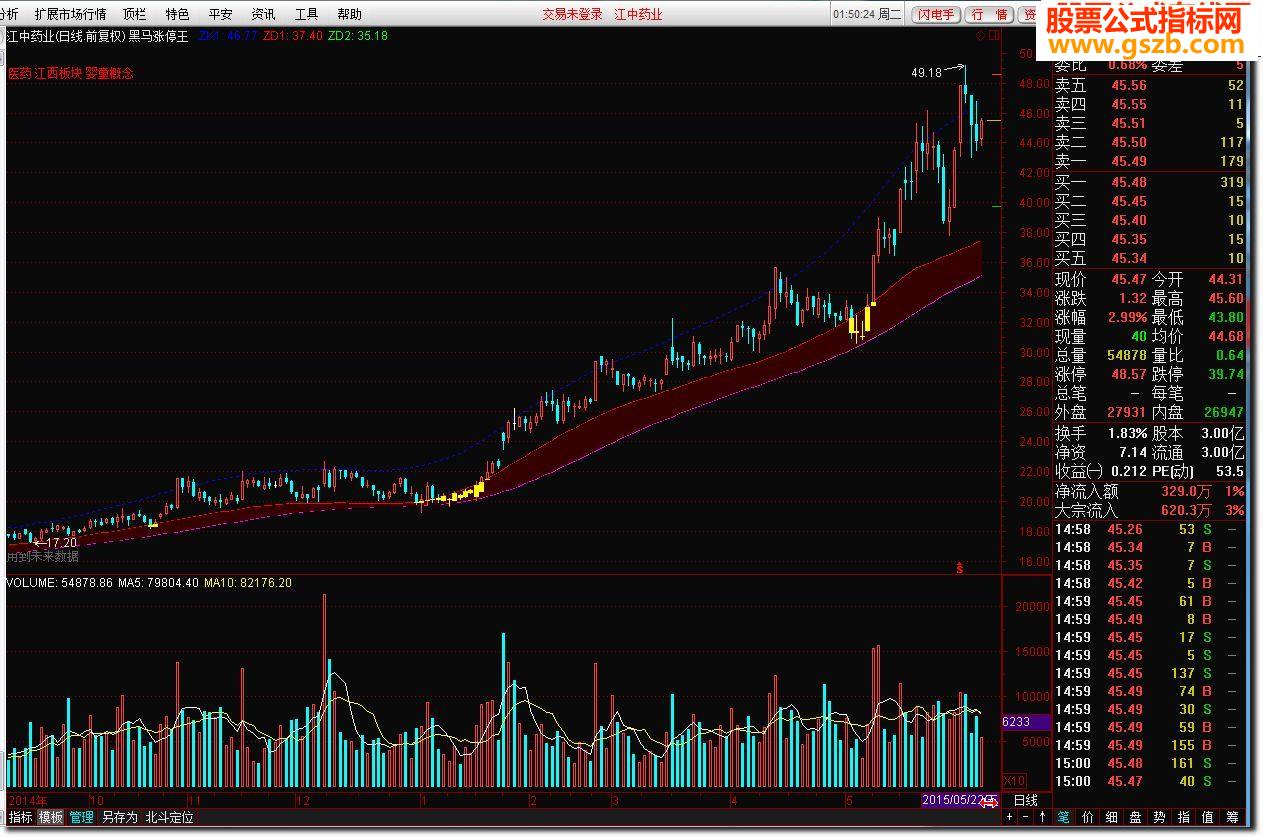Open the 扩展市场行情 menu
This screenshot has width=1263, height=837.
[x=70, y=14]
